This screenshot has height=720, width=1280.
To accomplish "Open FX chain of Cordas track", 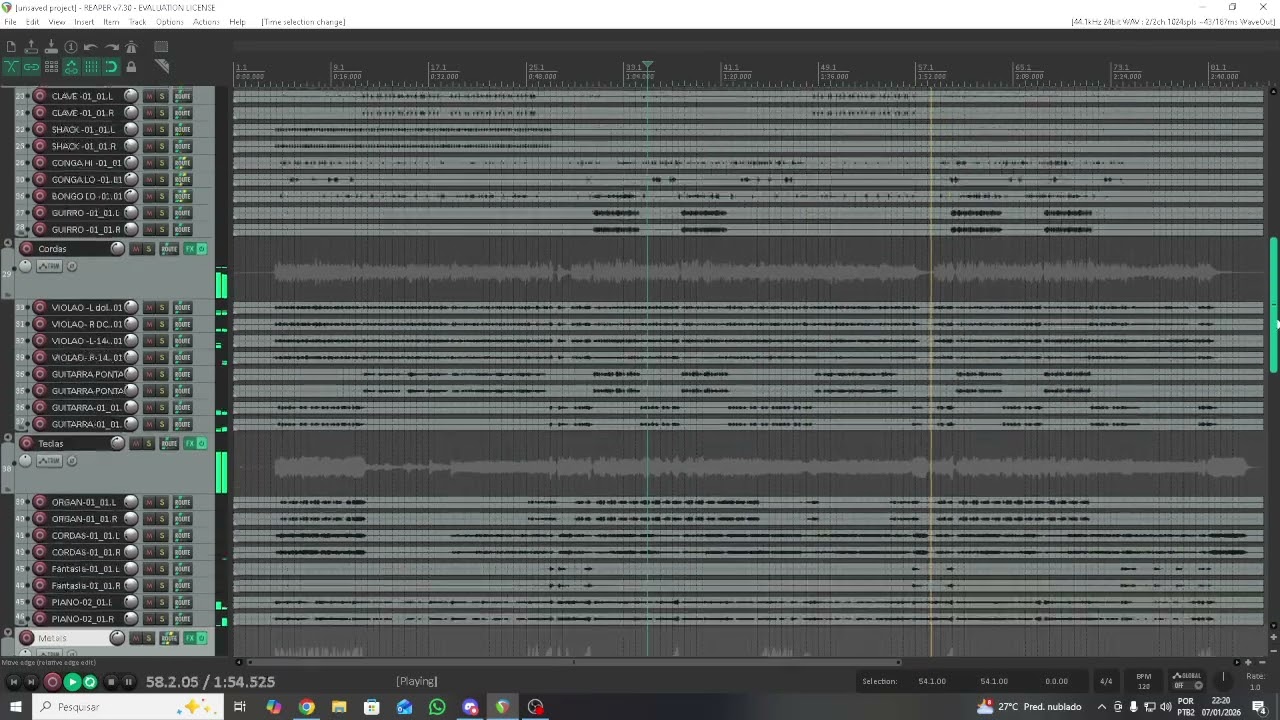I will [189, 249].
